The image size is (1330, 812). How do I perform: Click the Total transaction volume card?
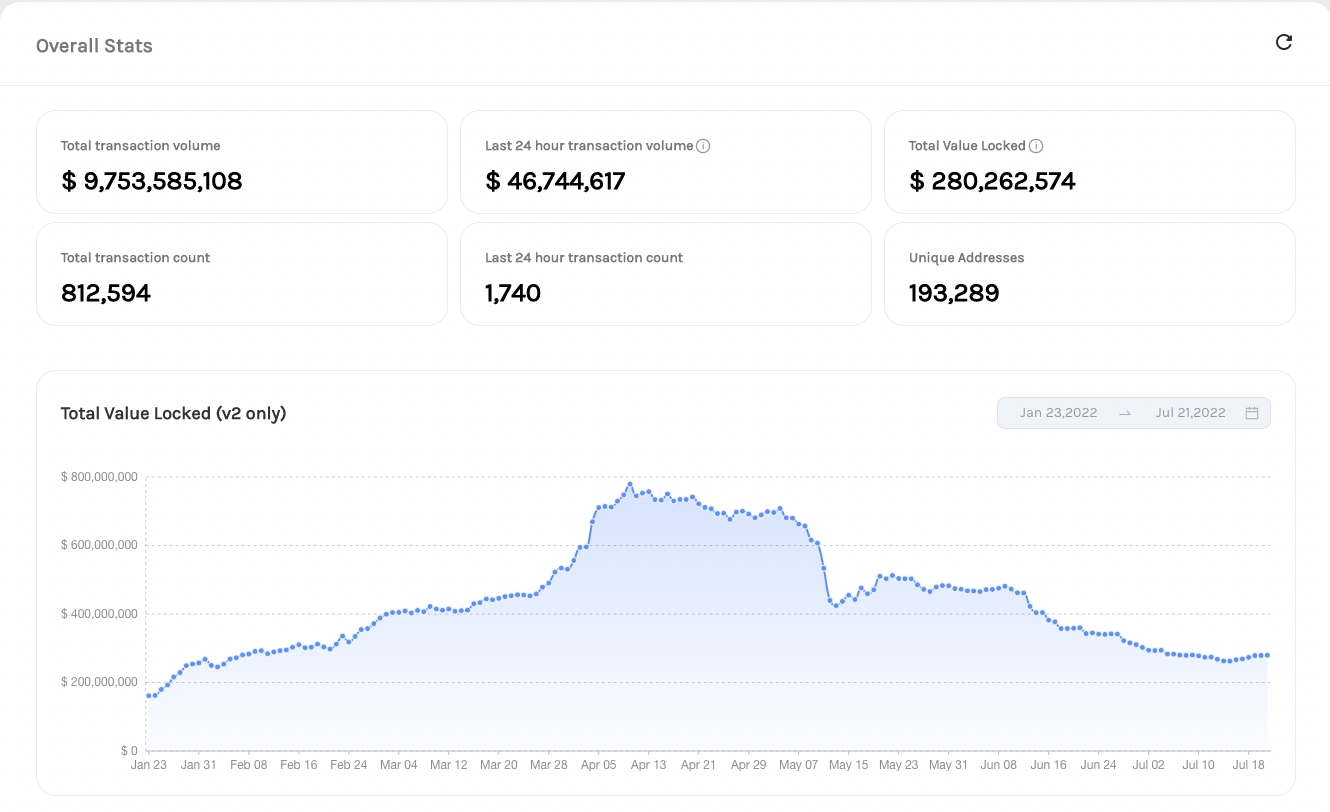point(241,162)
